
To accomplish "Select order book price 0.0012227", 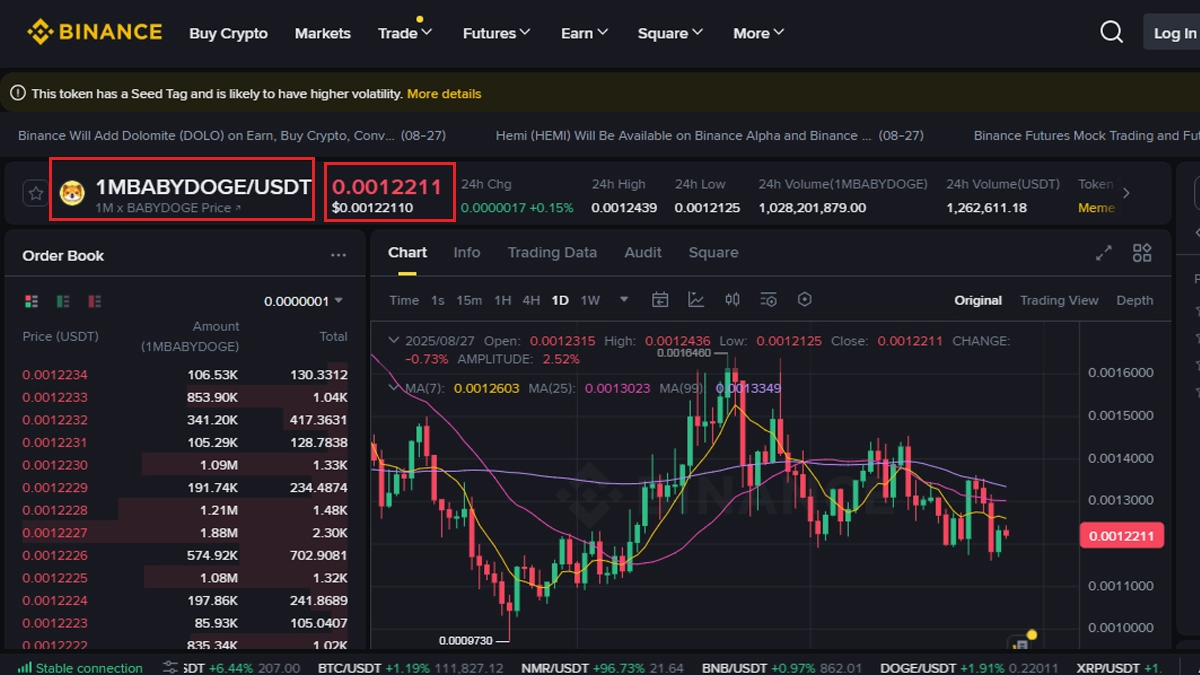I will (55, 532).
